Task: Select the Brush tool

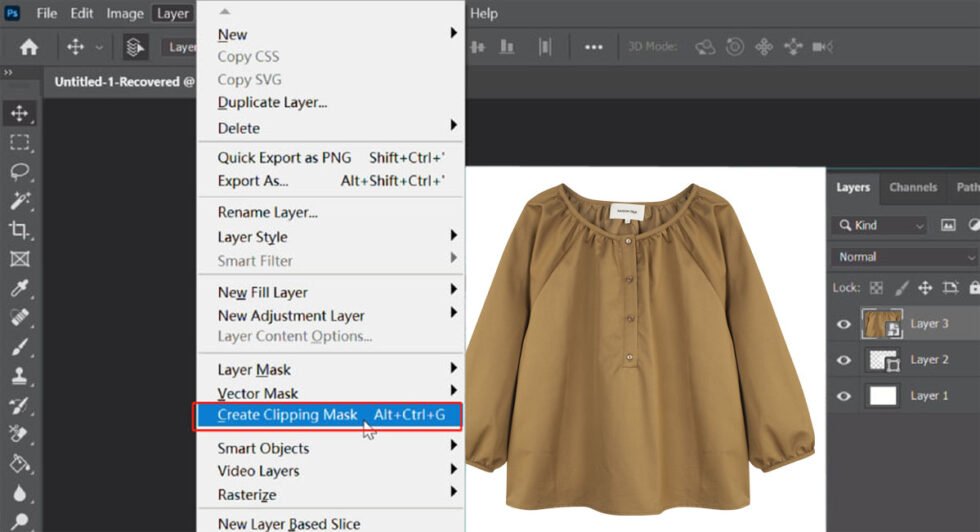Action: point(19,346)
